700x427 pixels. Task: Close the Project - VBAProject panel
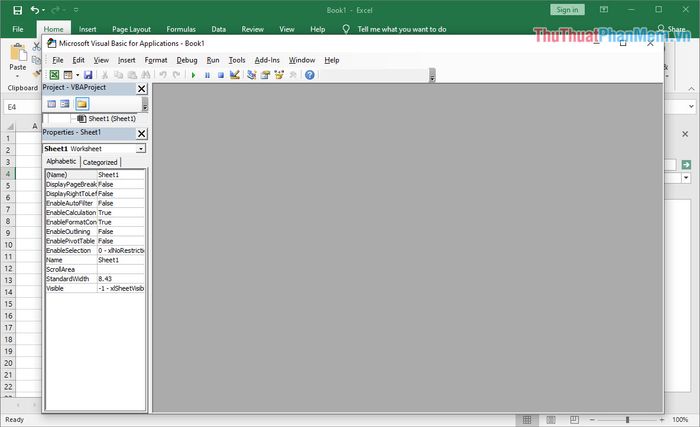point(142,88)
